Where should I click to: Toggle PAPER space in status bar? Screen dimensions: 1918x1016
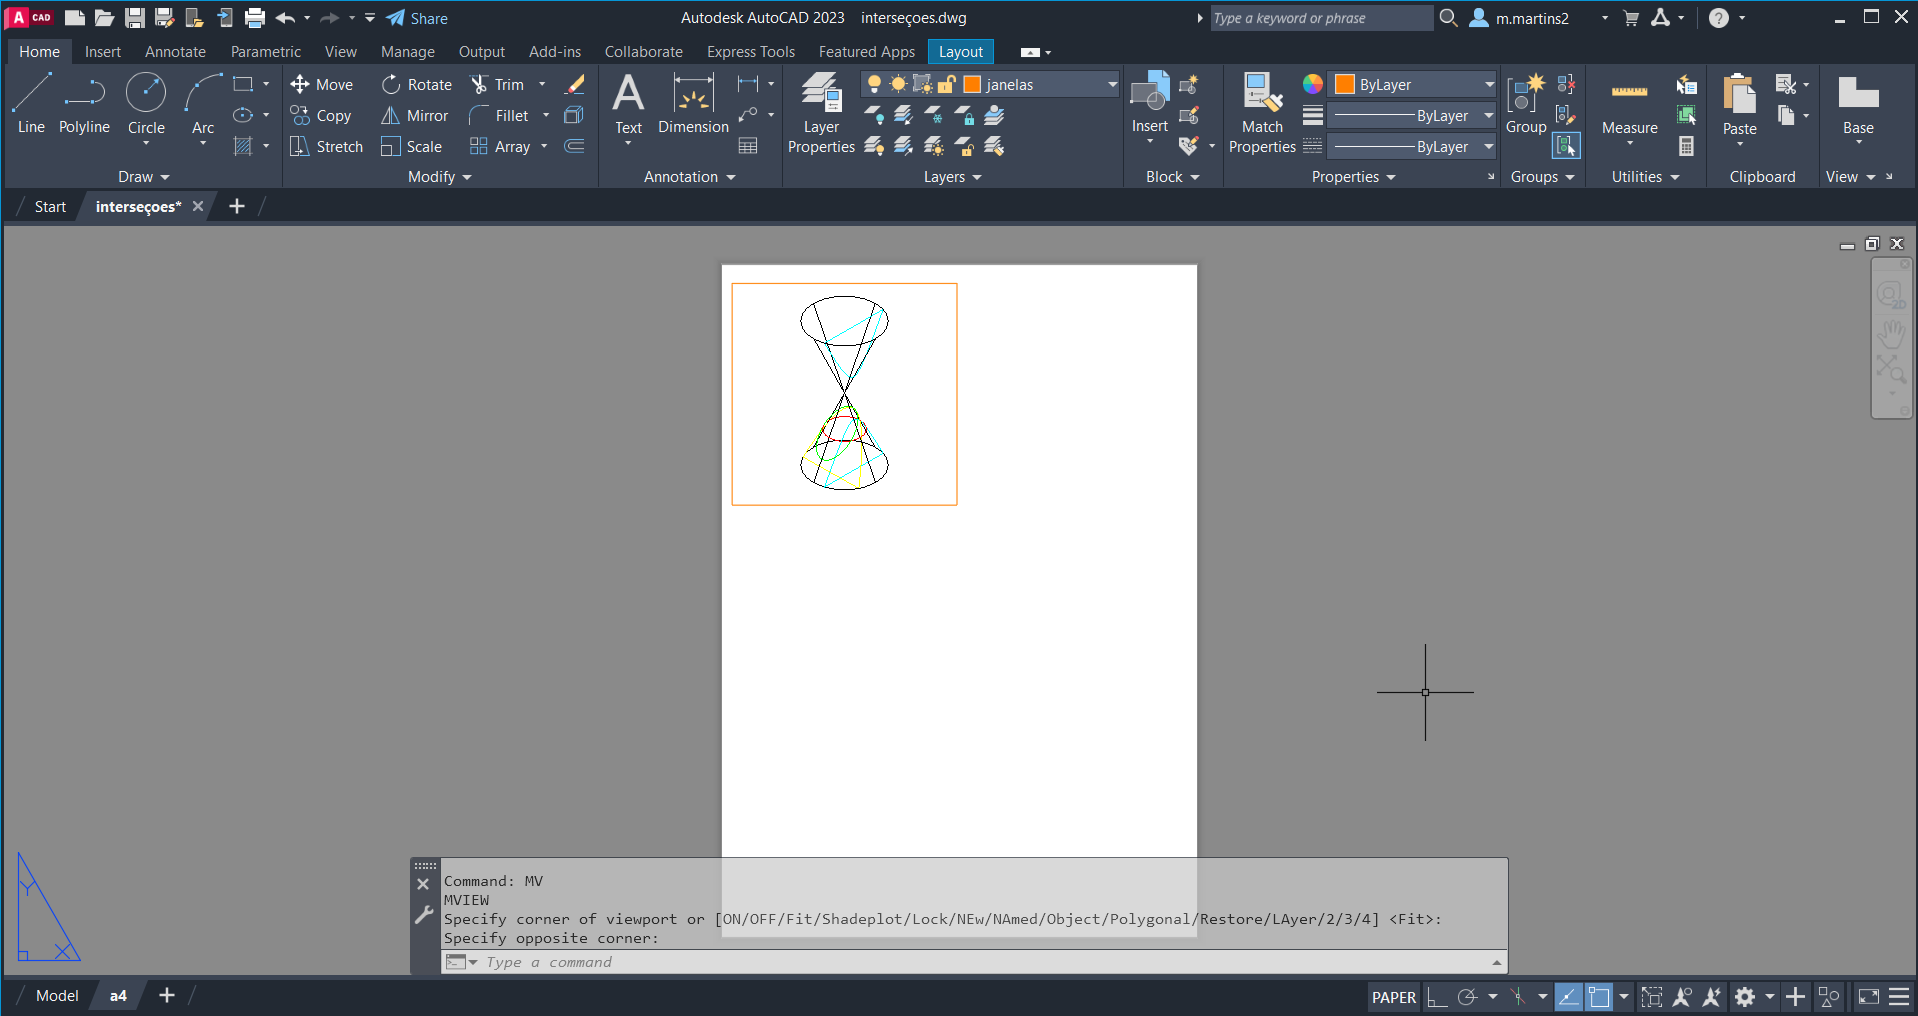click(x=1393, y=997)
